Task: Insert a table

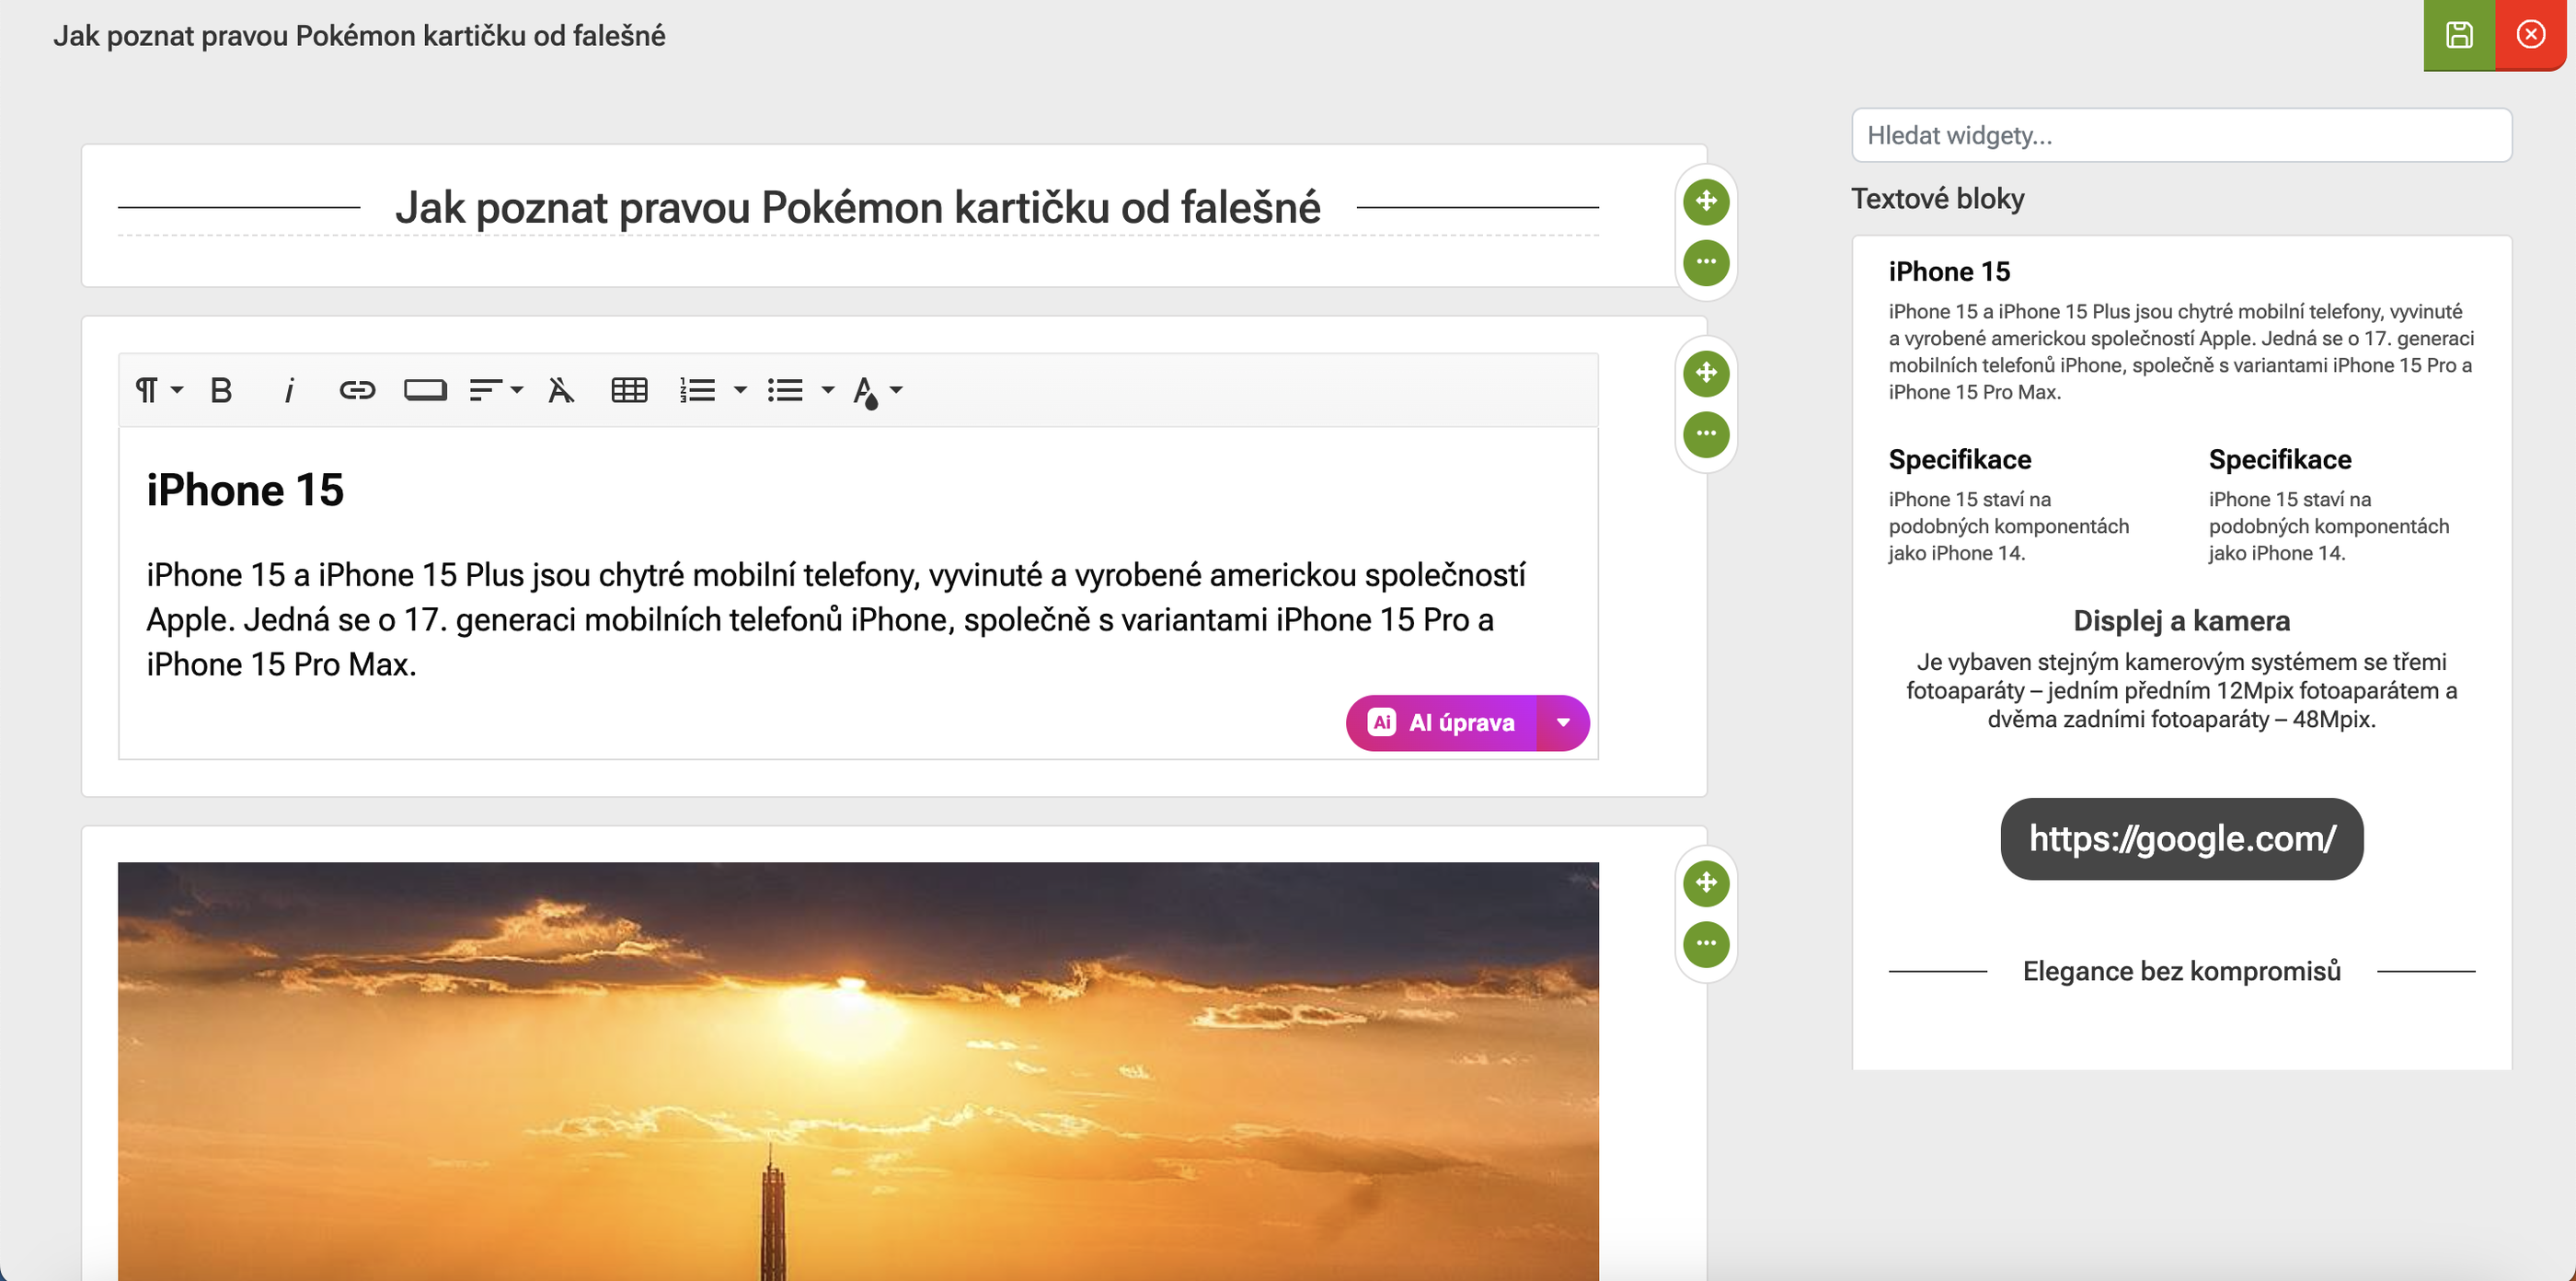Action: coord(629,390)
